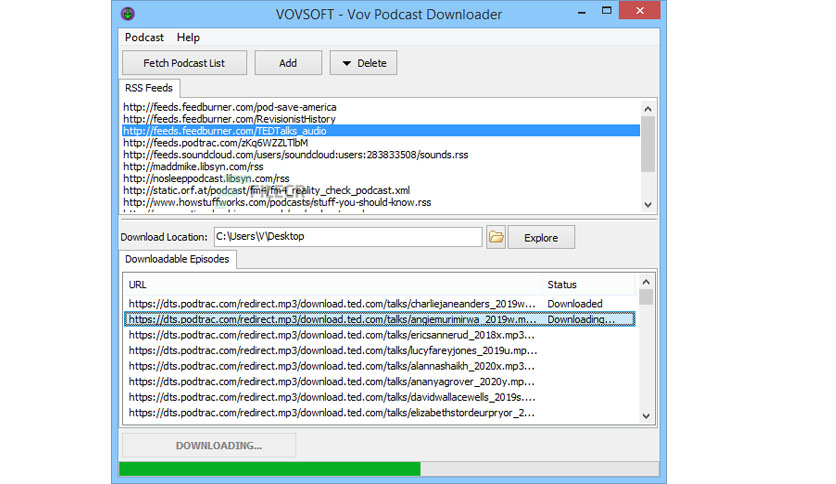Select the charliejaneanders_2019w episode row

coord(380,304)
